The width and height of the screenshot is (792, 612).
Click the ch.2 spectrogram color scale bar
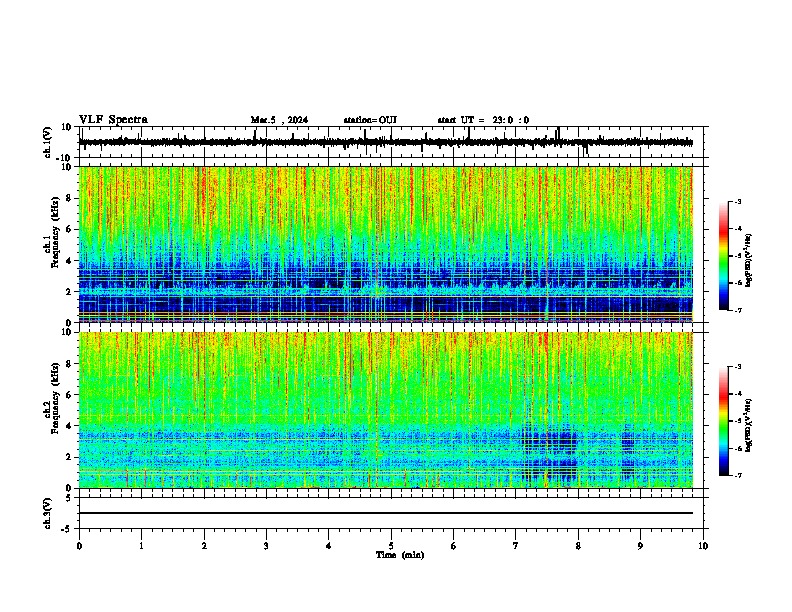click(724, 421)
